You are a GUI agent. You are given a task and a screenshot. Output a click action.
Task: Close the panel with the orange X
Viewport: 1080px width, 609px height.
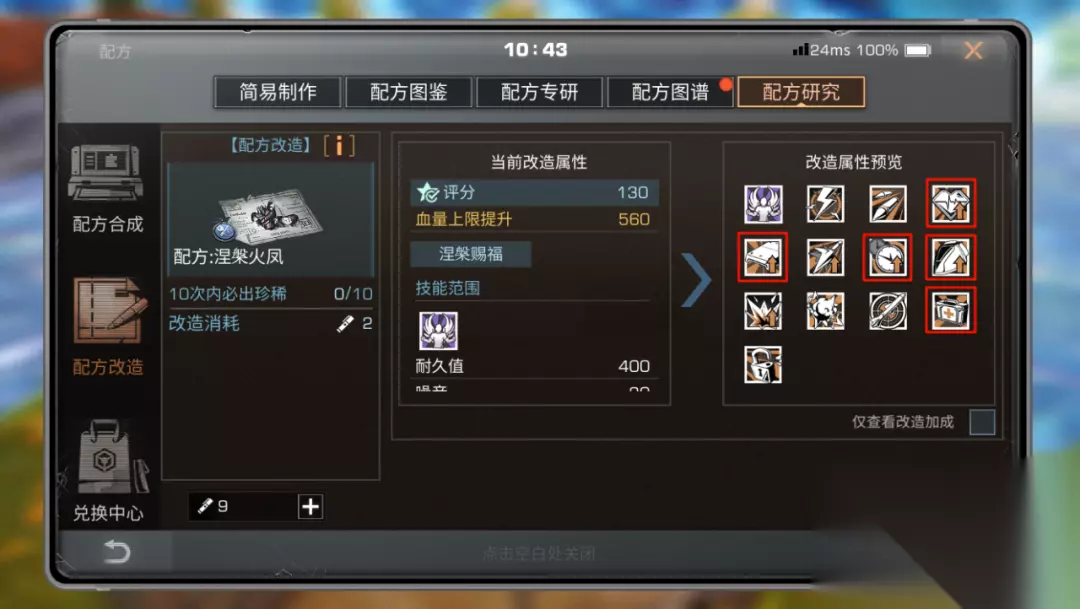pyautogui.click(x=973, y=50)
